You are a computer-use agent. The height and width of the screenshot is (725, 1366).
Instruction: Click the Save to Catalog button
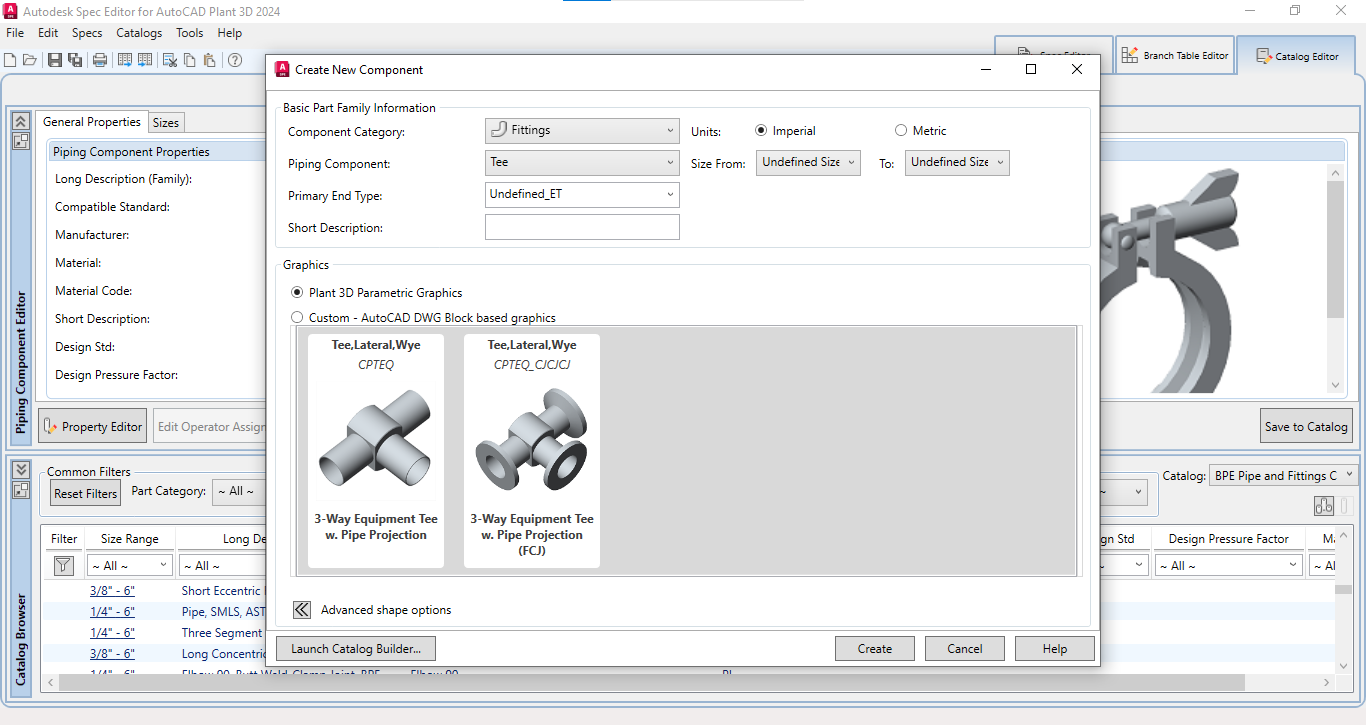[x=1306, y=426]
